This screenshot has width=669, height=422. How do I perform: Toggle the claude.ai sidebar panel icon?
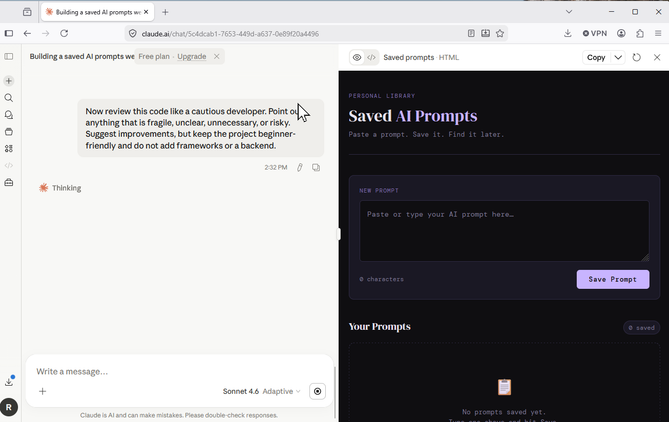click(x=9, y=56)
